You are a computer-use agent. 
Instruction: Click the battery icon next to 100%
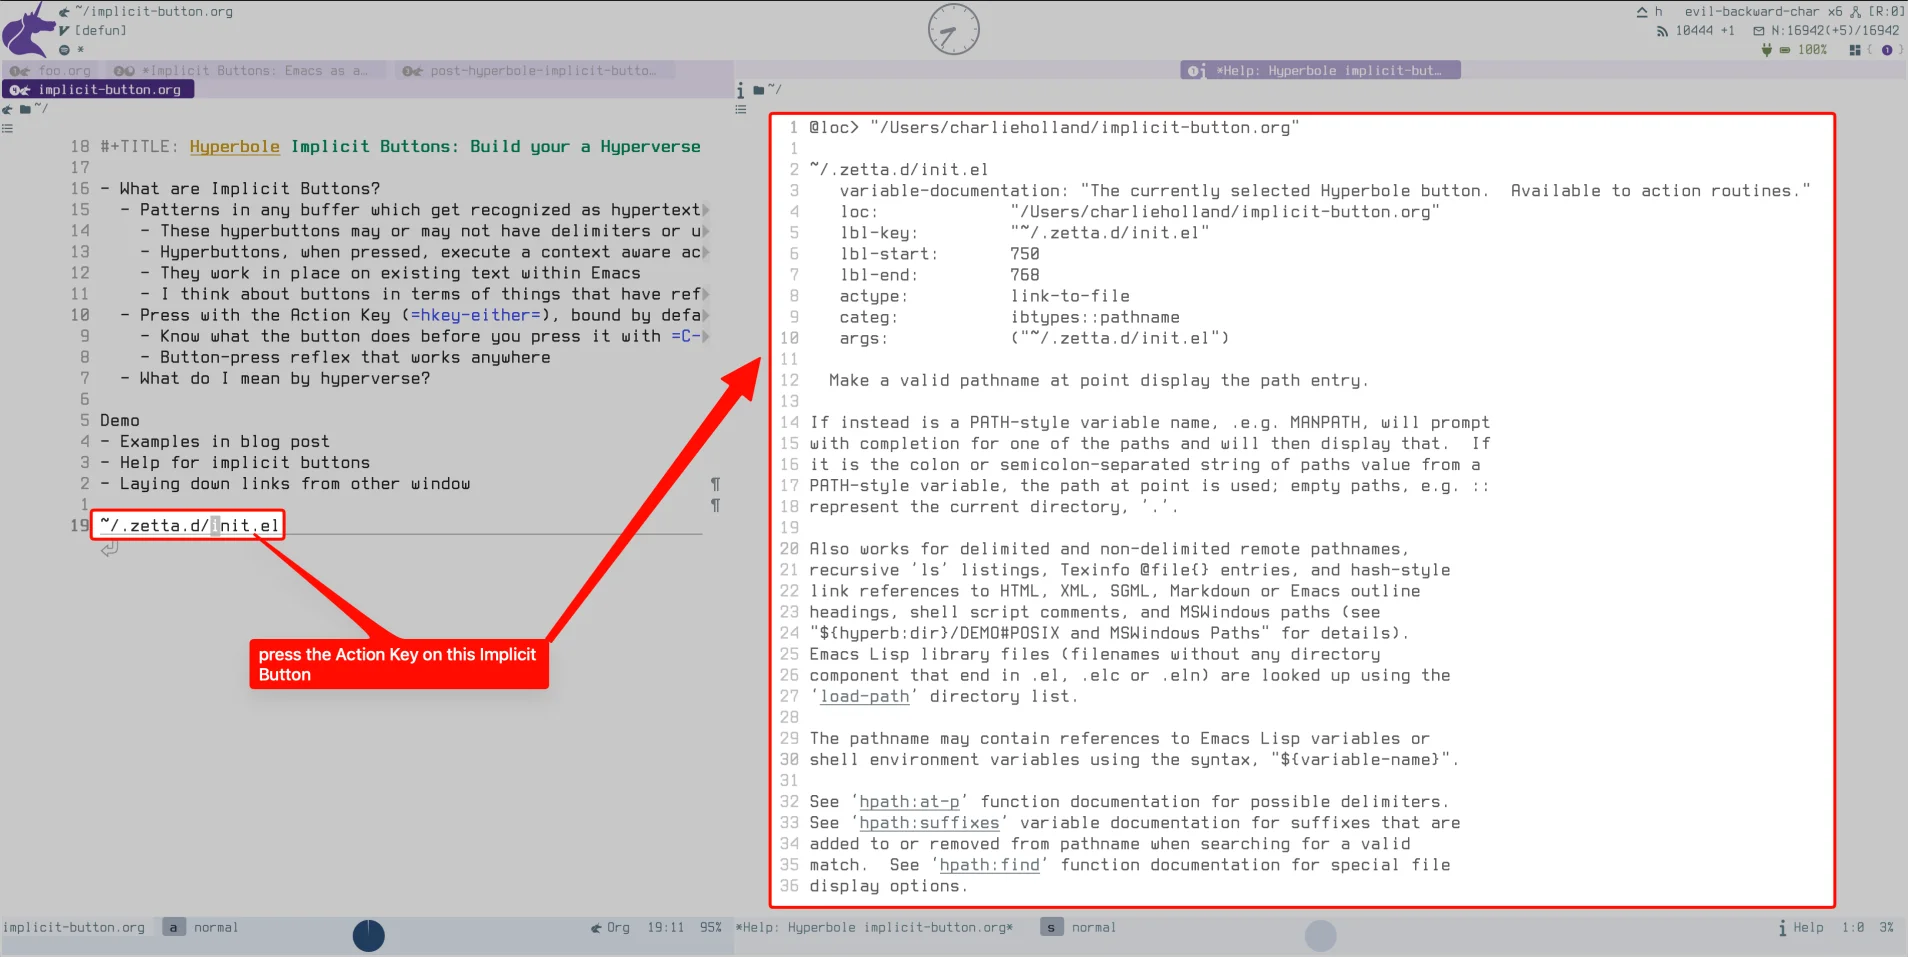coord(1785,50)
